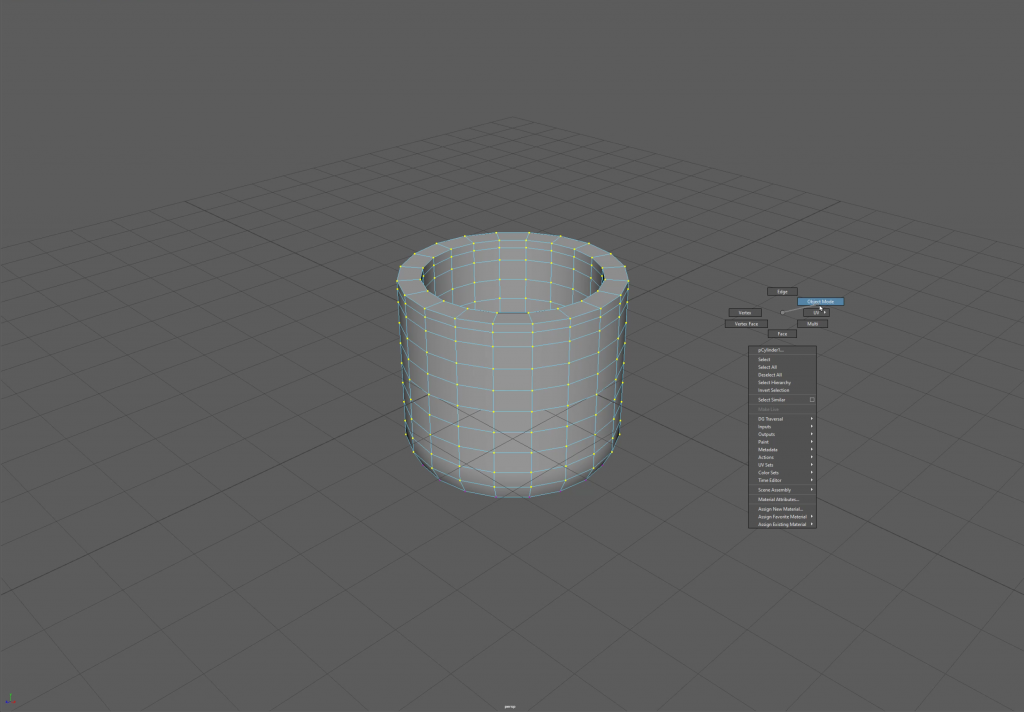Screen dimensions: 1024x712
Task: Choose Select Hierarchy menu item
Action: (774, 383)
